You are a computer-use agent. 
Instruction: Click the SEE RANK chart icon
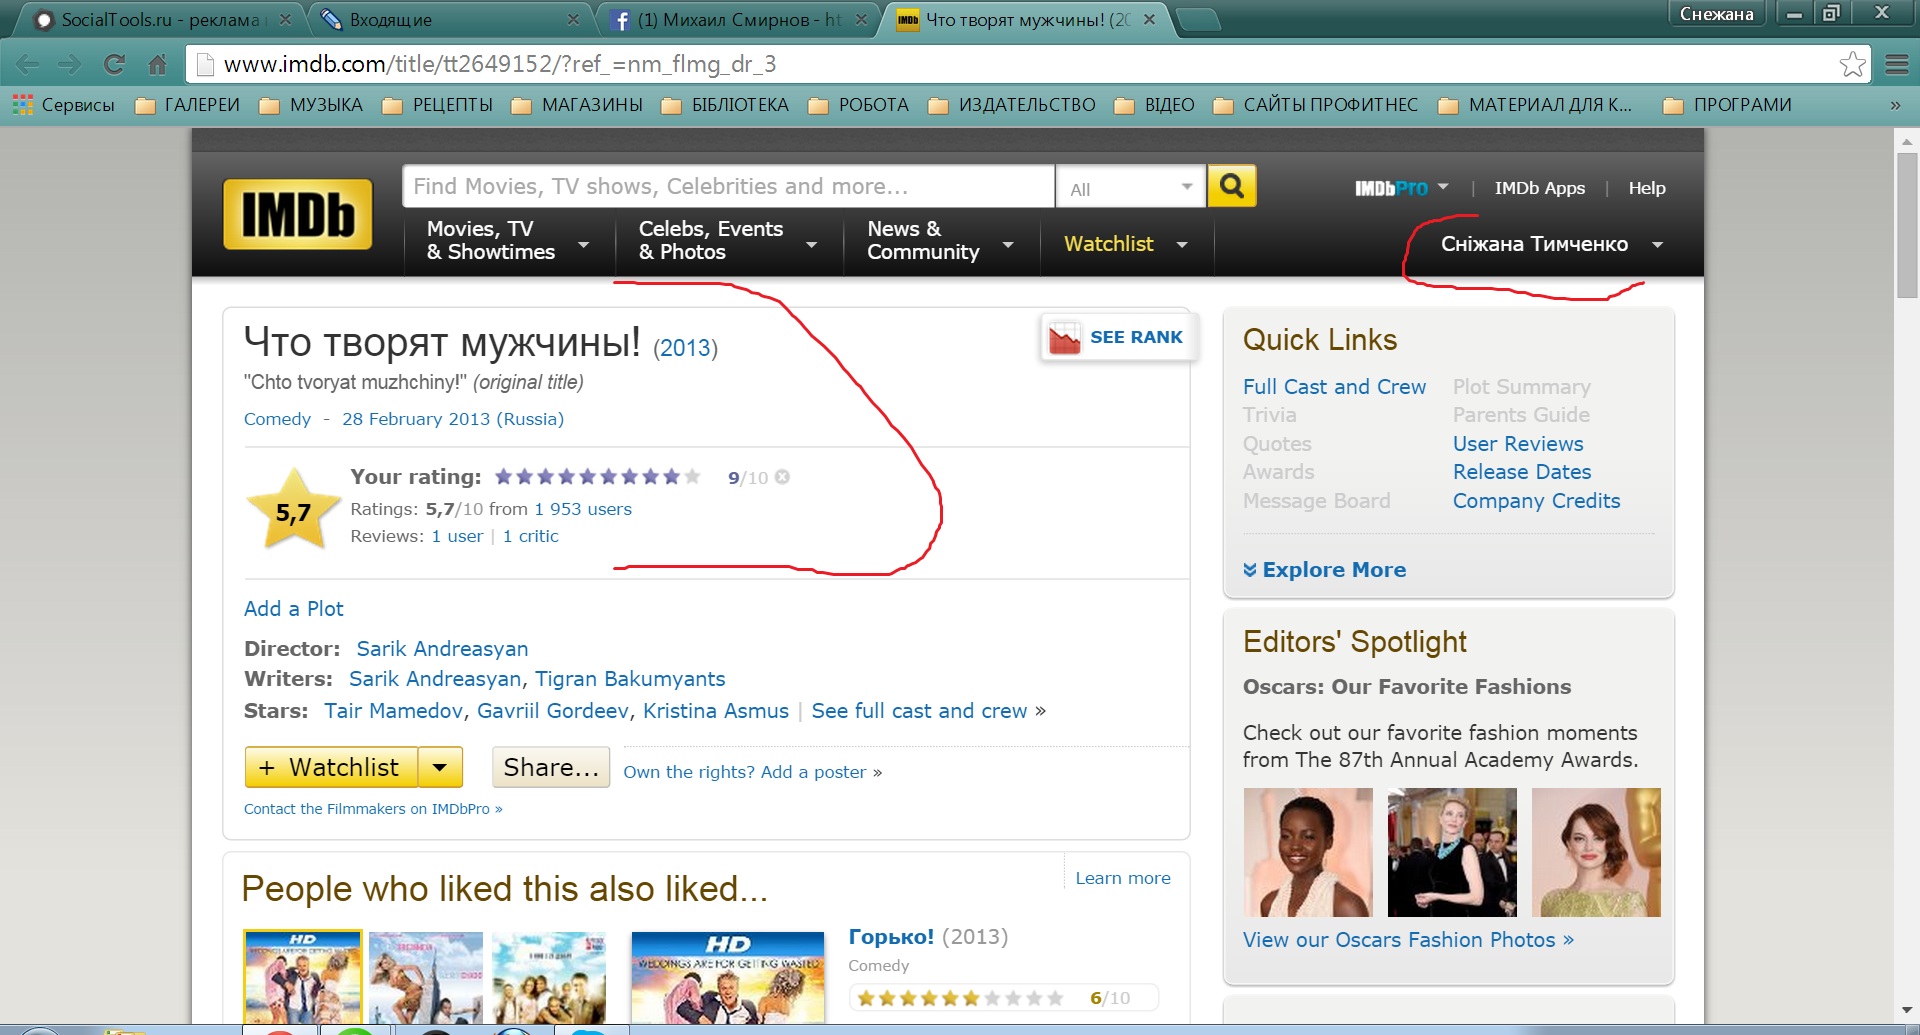(x=1064, y=338)
